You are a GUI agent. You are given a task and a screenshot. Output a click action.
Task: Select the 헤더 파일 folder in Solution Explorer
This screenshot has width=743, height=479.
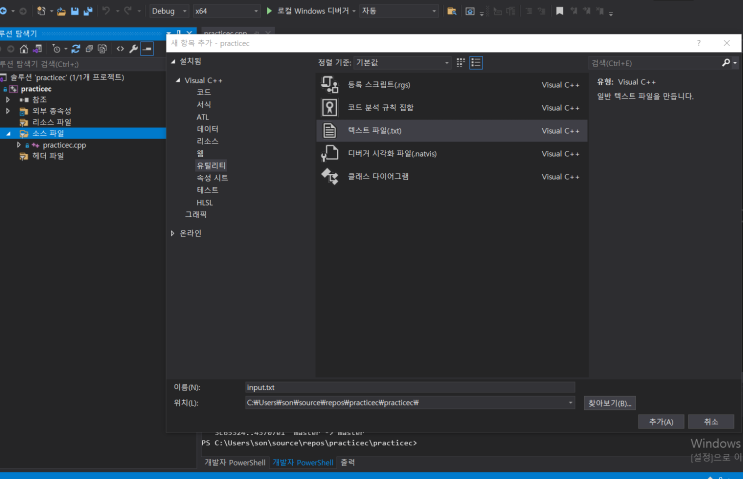(48, 156)
